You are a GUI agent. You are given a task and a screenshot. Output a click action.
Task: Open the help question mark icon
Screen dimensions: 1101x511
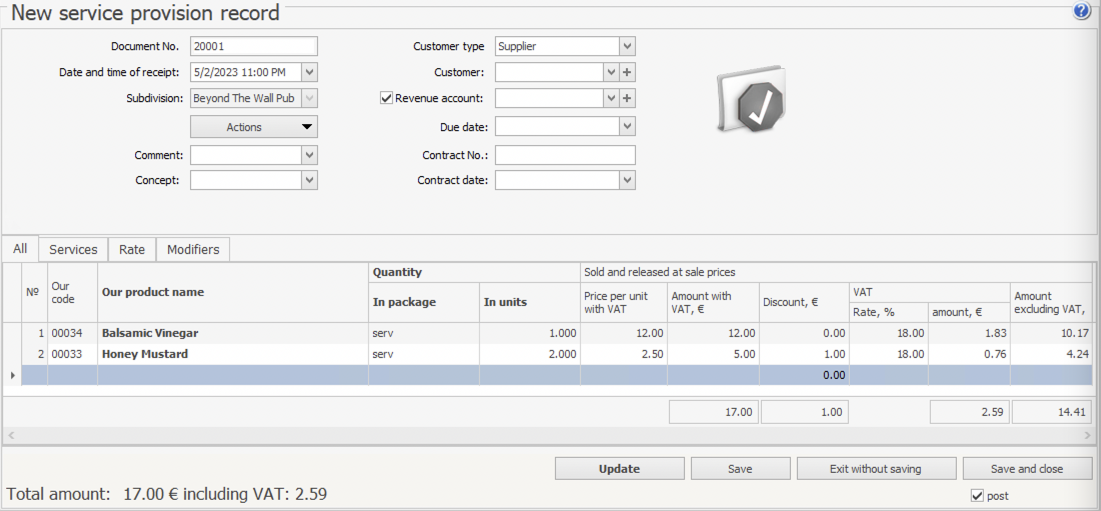[x=1082, y=11]
